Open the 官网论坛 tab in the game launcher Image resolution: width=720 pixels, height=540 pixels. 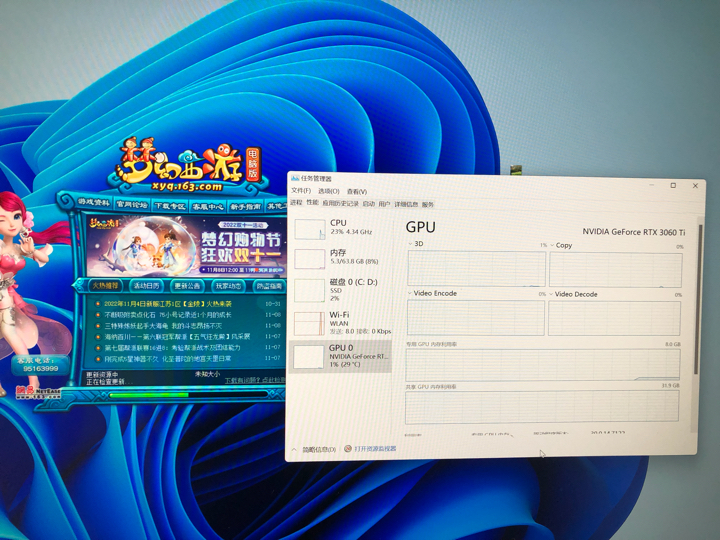click(x=132, y=204)
